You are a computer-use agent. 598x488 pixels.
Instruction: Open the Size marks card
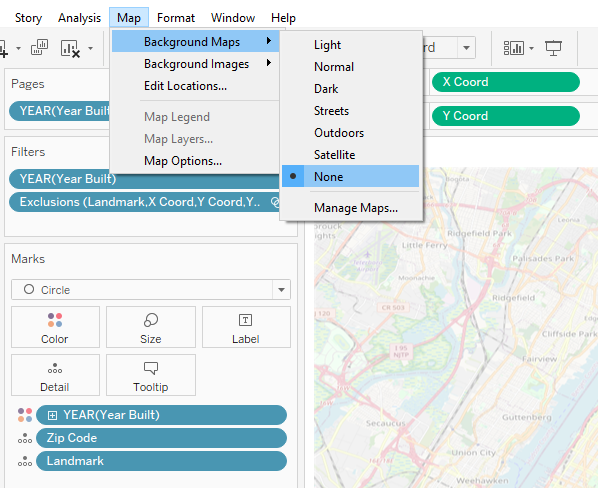[x=151, y=327]
